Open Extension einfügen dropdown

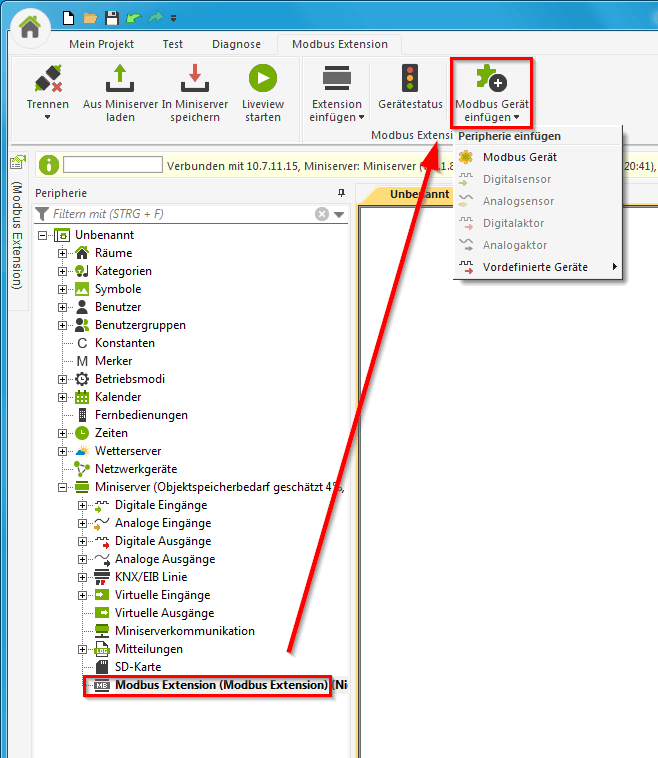point(337,110)
